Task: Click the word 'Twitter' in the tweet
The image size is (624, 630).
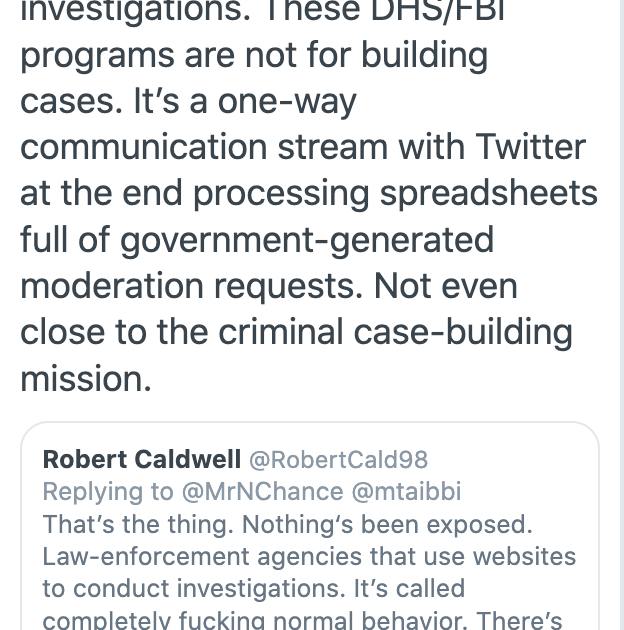Action: 530,147
